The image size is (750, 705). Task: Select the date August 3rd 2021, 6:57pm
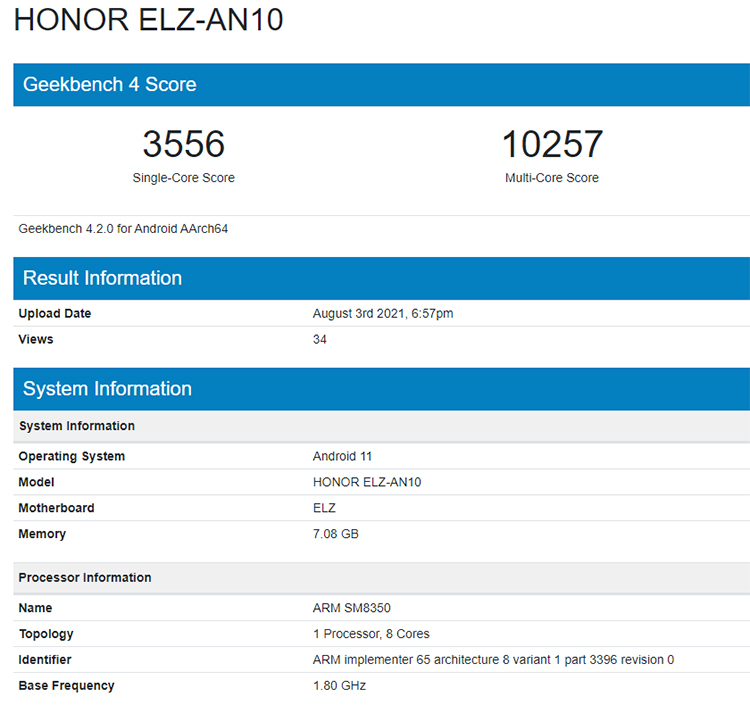click(x=383, y=314)
